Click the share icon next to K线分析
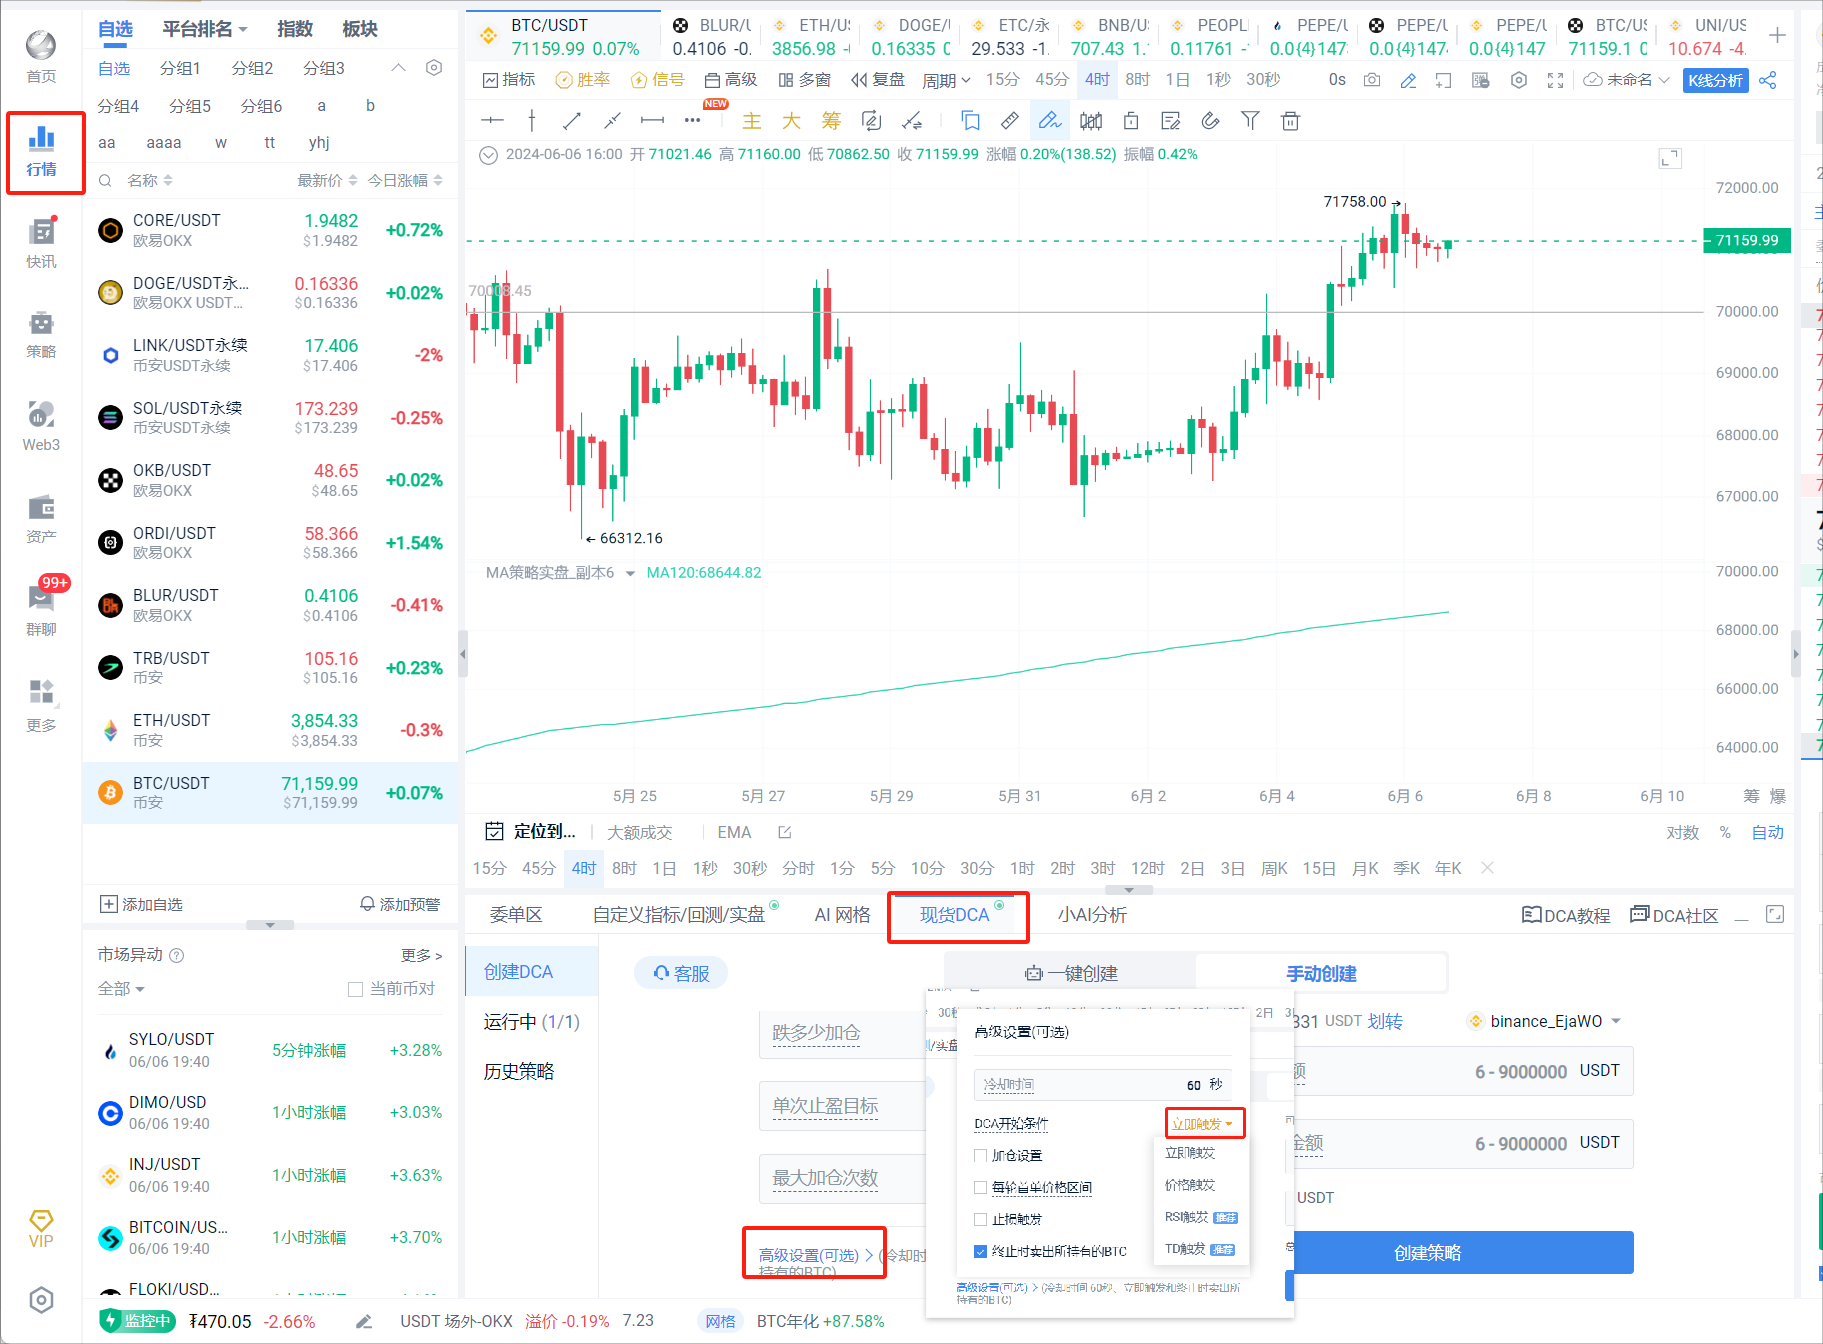The width and height of the screenshot is (1823, 1344). tap(1768, 80)
